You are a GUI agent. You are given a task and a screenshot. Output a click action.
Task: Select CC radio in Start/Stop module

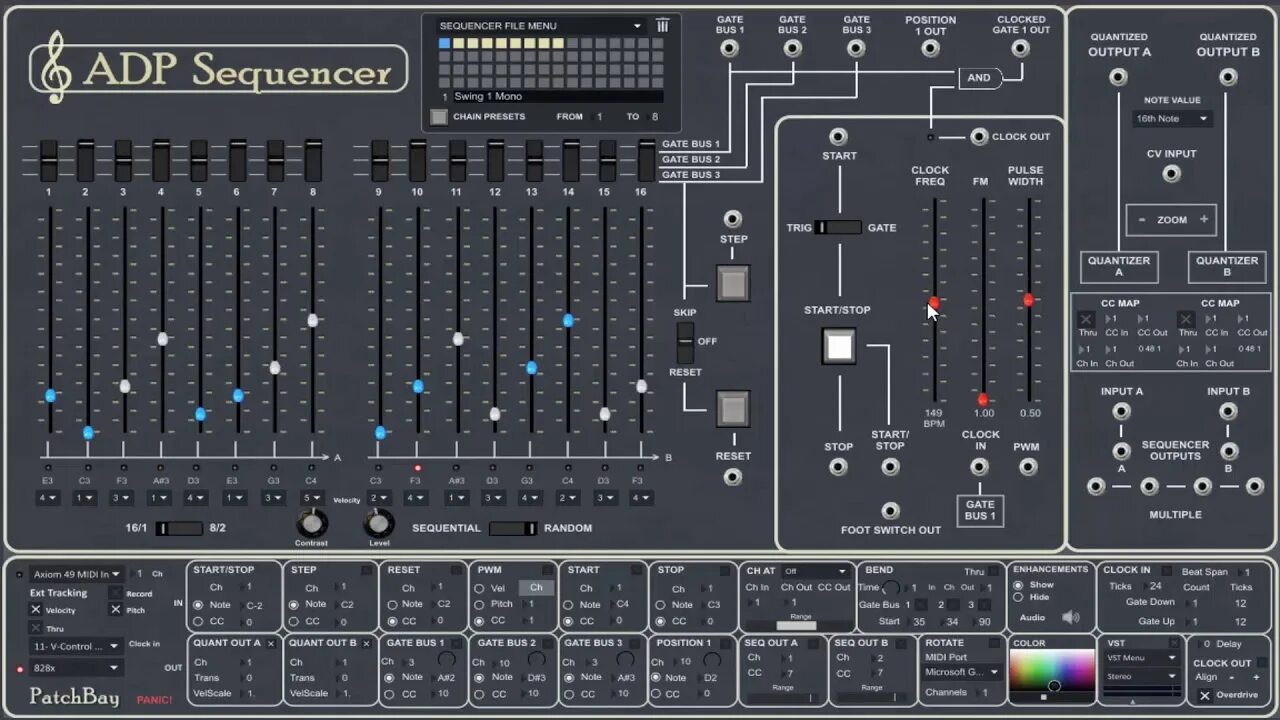pos(198,621)
